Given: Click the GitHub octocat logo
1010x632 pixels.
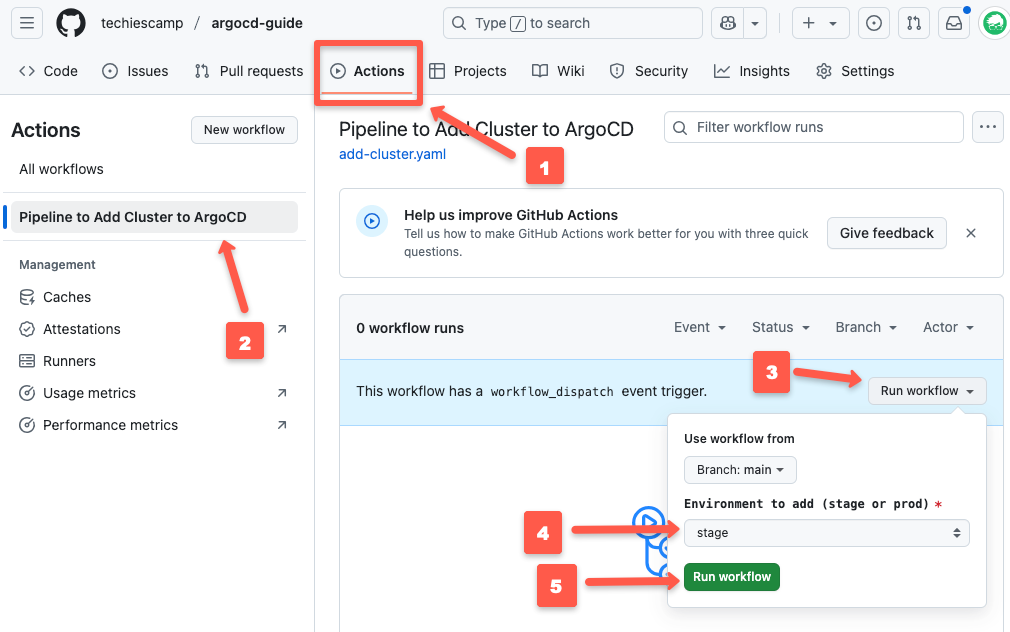Looking at the screenshot, I should (69, 22).
